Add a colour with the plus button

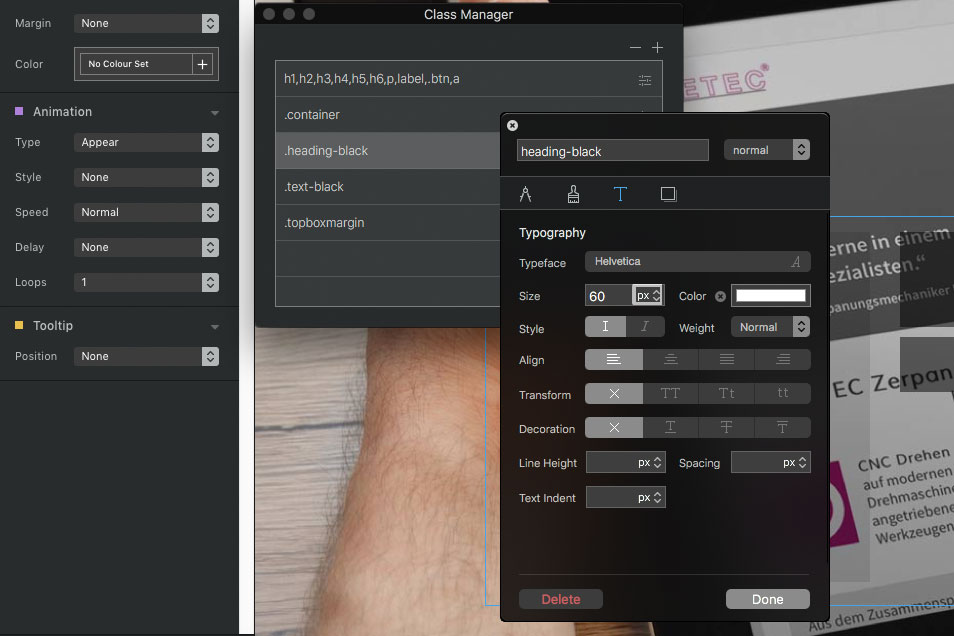pyautogui.click(x=202, y=64)
